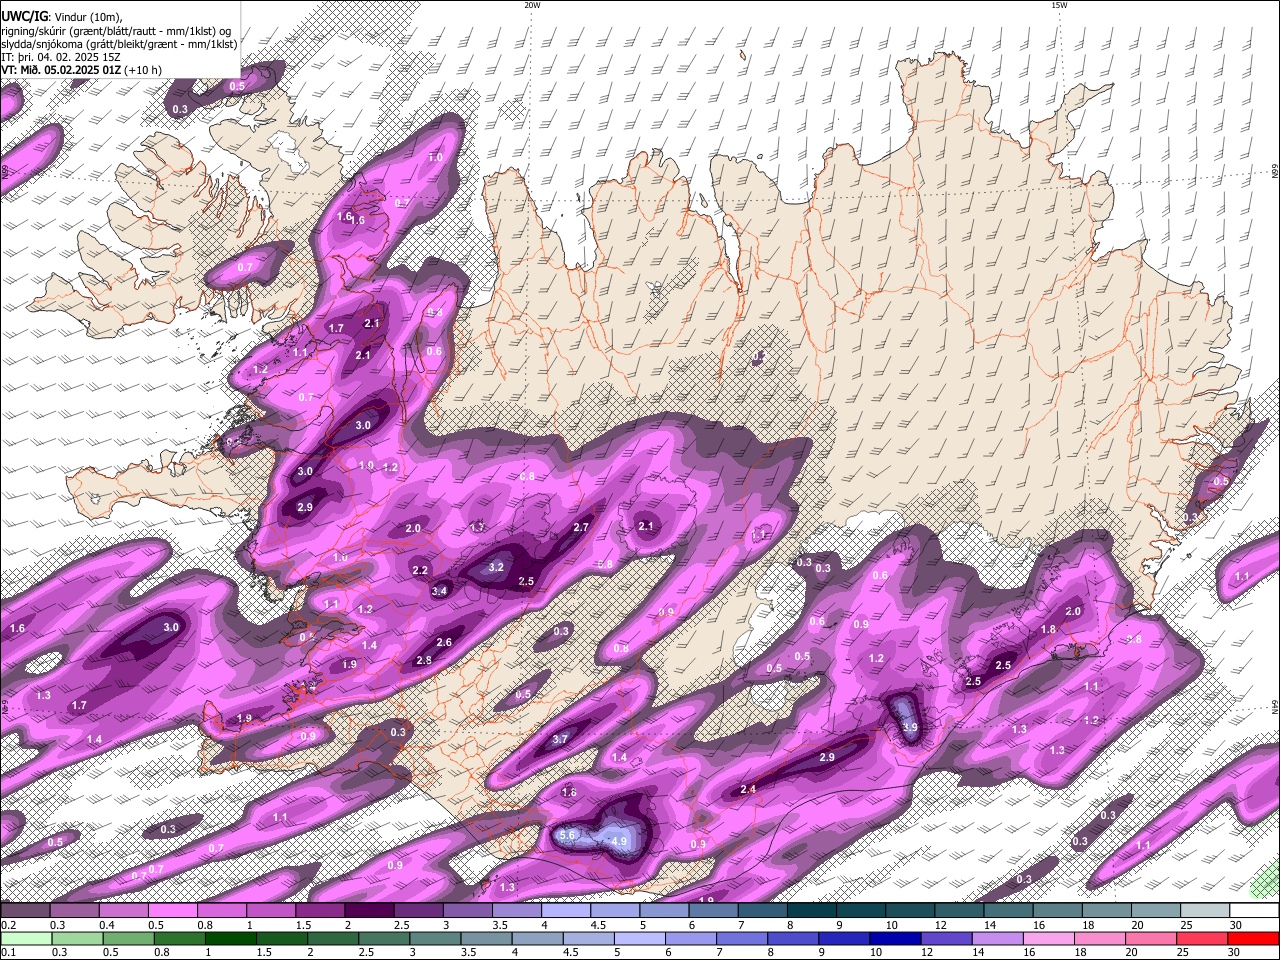Click the '0.1' label on the lower scale
The width and height of the screenshot is (1280, 960).
[8, 951]
